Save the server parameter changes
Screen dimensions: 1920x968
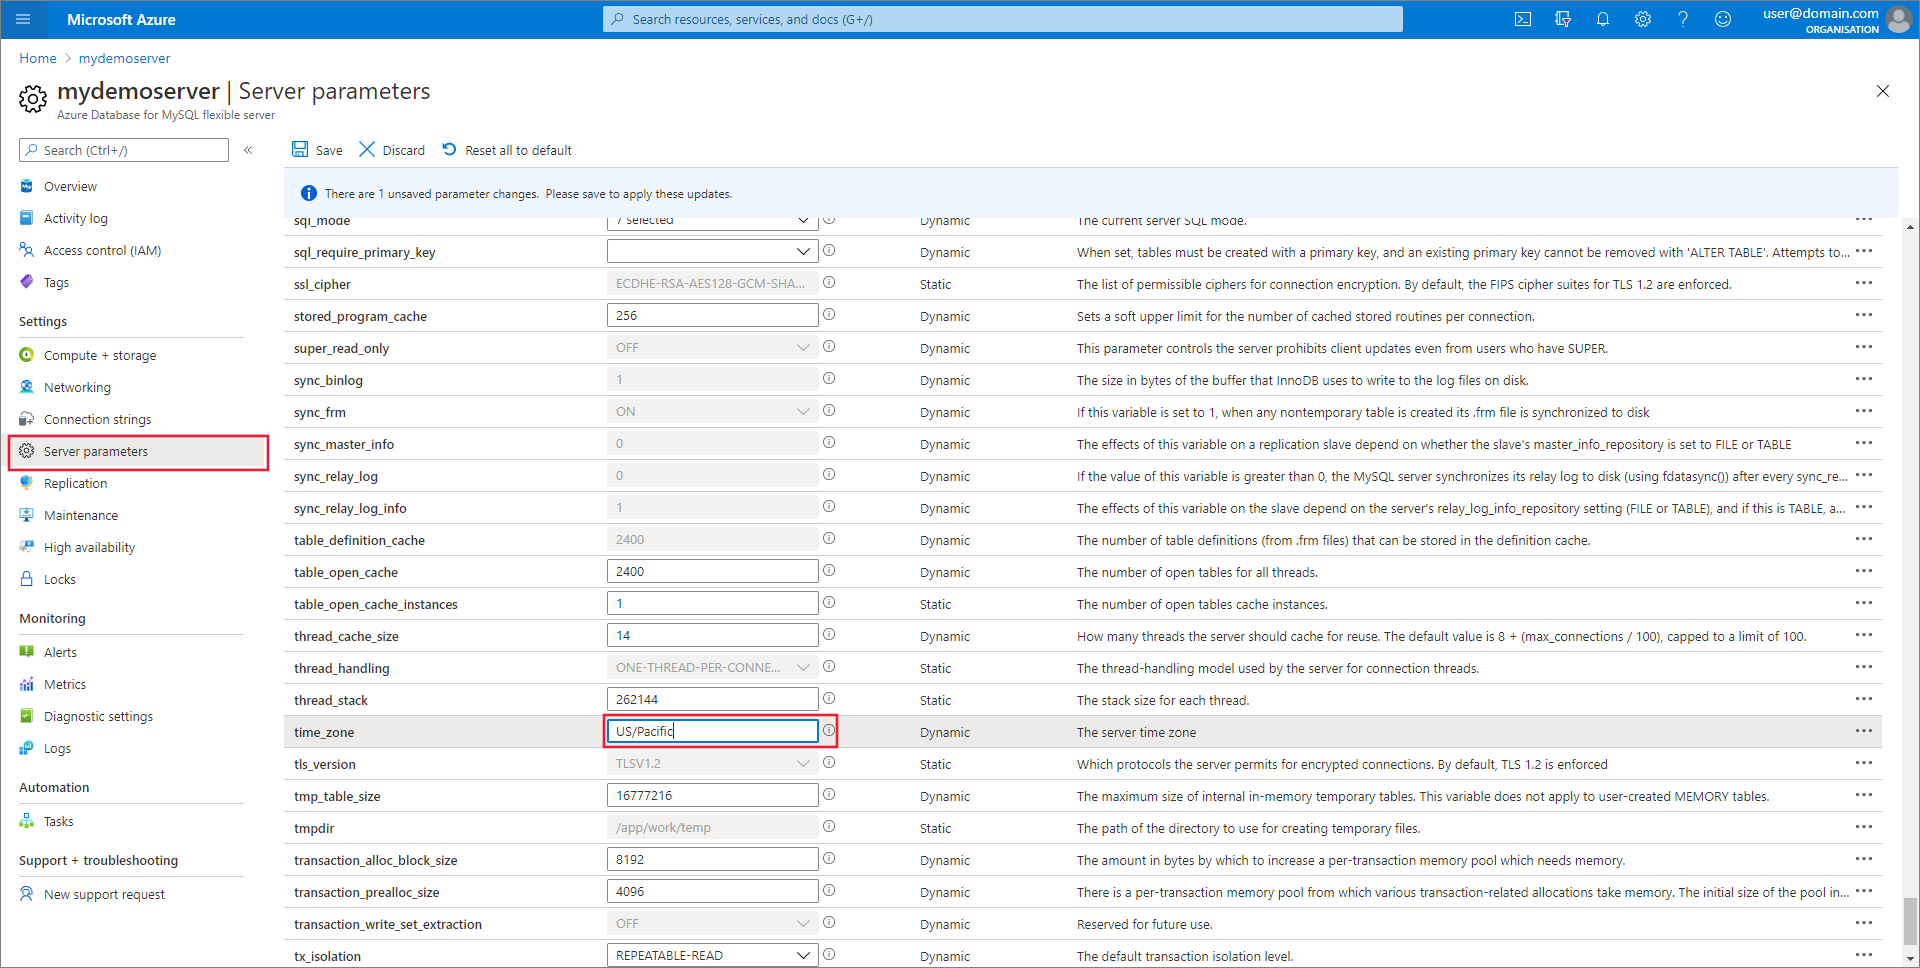(317, 150)
